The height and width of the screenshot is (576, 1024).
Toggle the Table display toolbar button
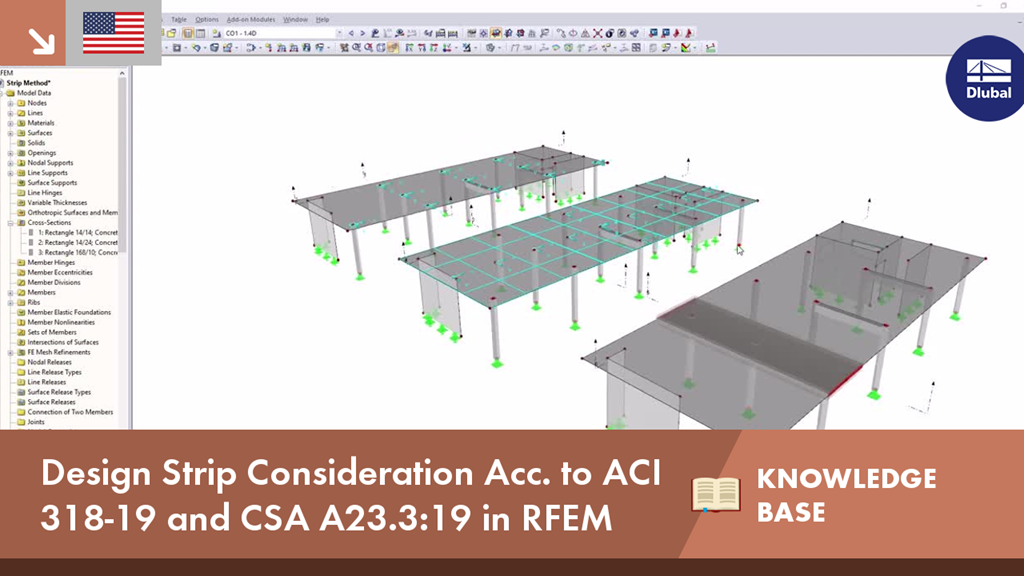click(x=200, y=33)
